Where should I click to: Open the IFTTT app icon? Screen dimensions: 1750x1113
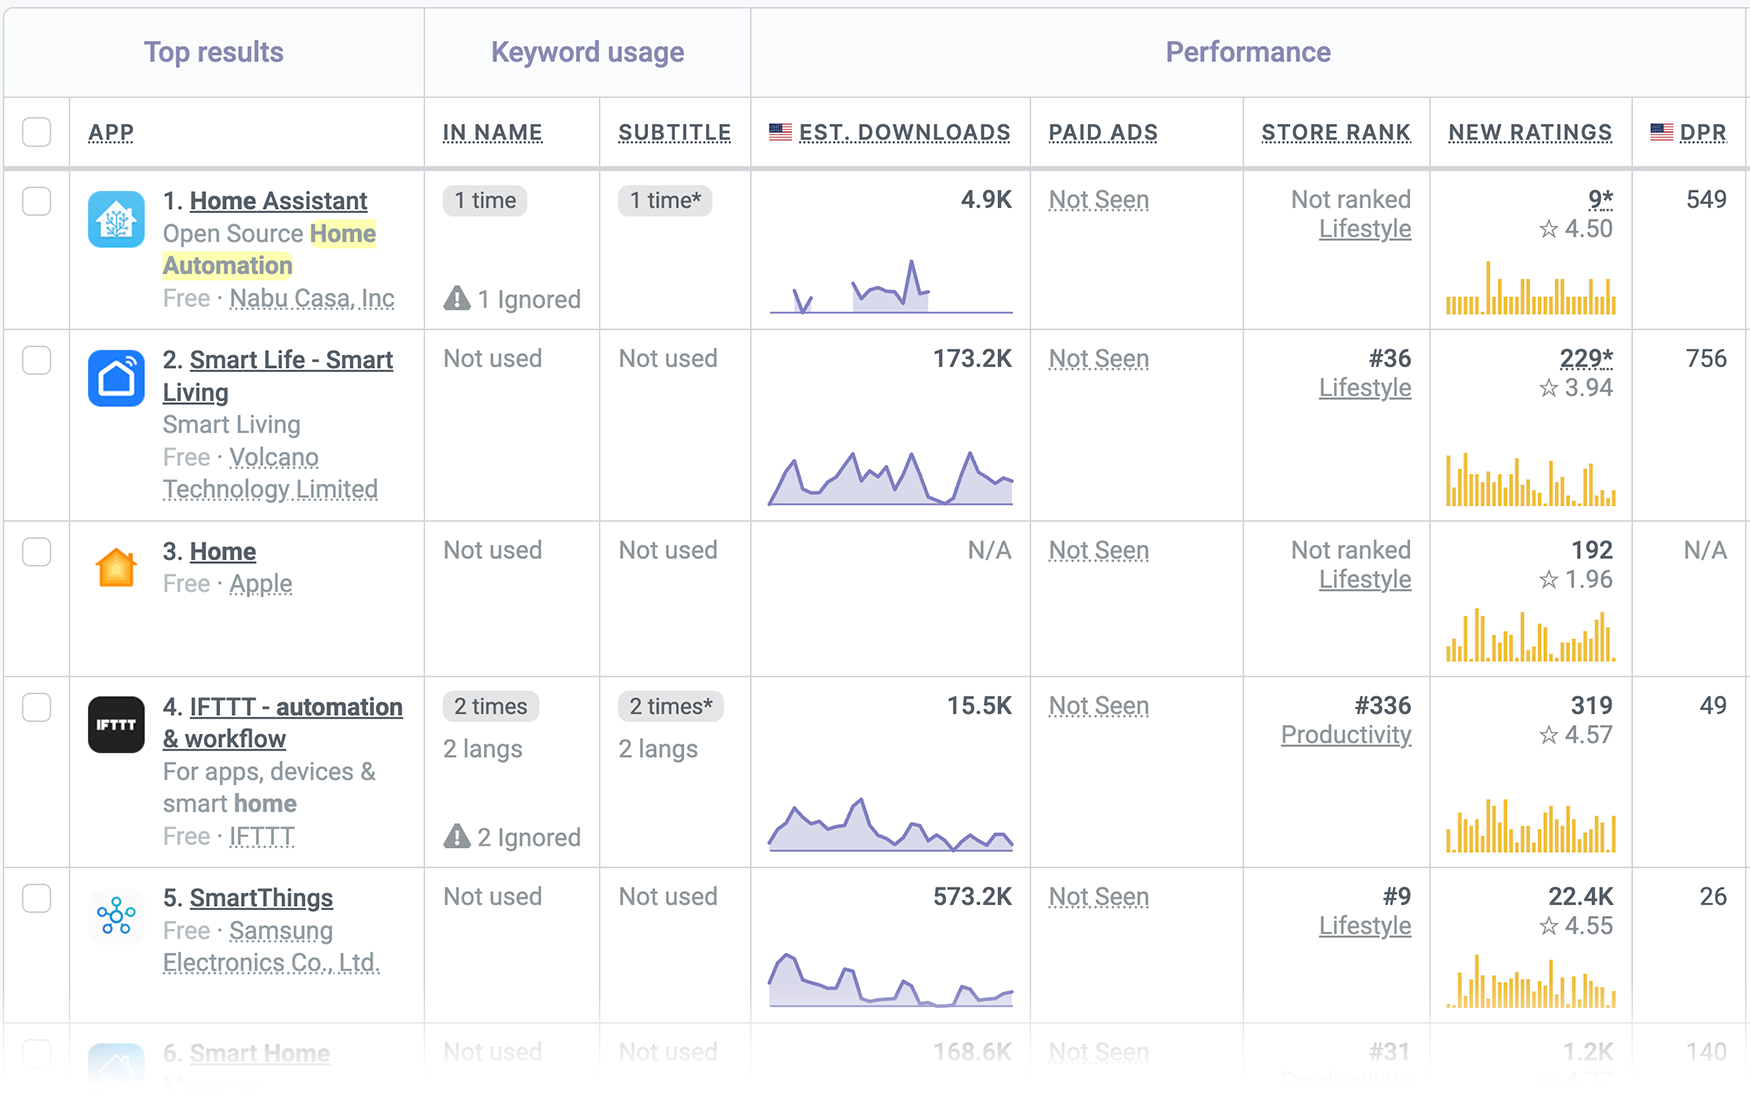116,724
